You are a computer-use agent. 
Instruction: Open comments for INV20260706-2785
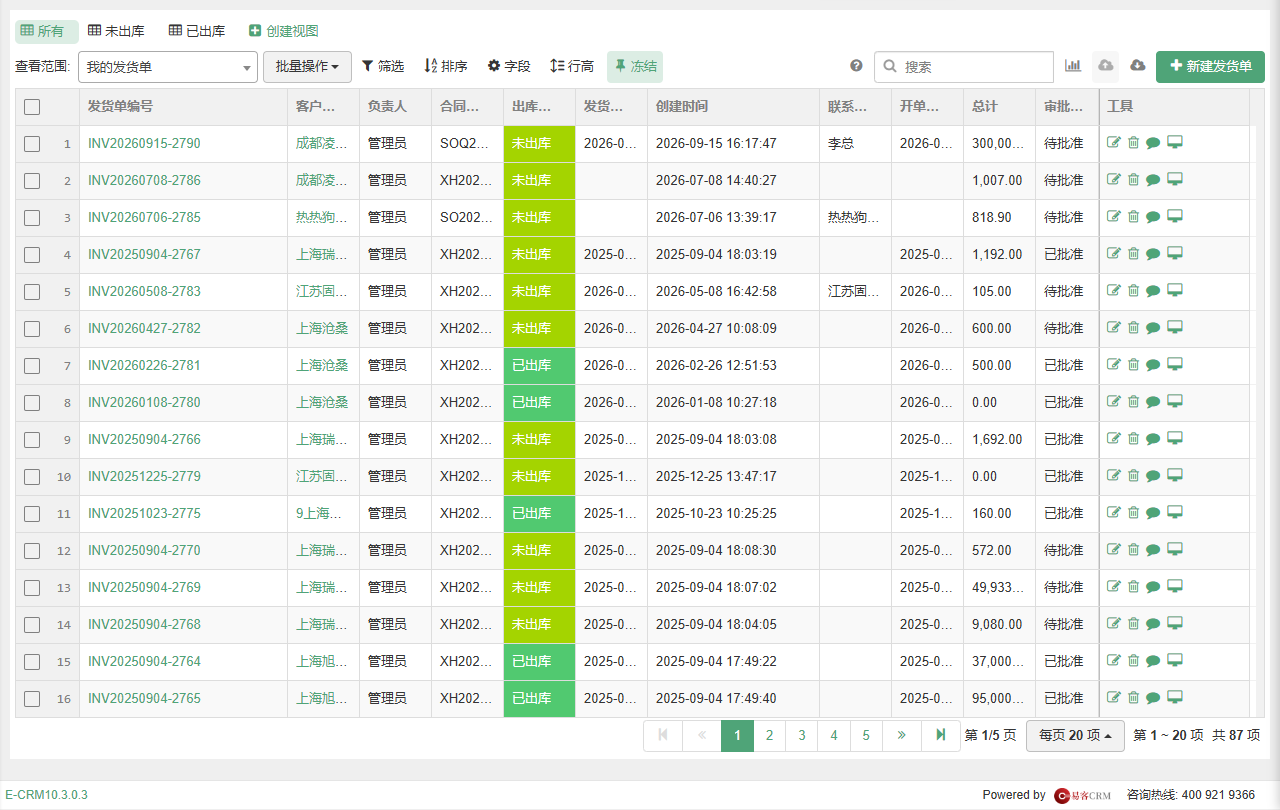tap(1153, 217)
